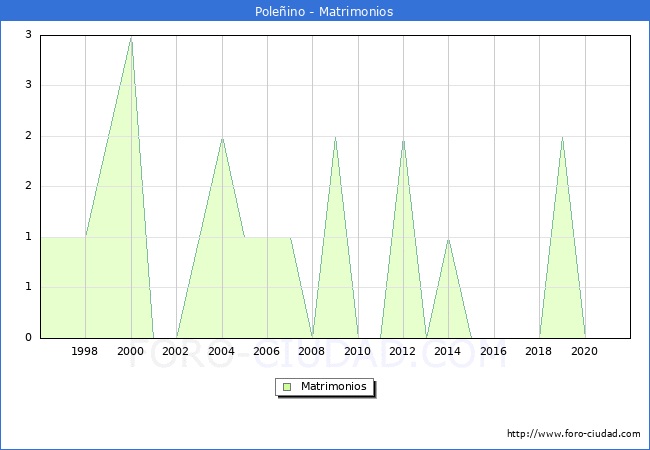Click the 2012 x-axis label
650x450 pixels.
click(x=403, y=351)
